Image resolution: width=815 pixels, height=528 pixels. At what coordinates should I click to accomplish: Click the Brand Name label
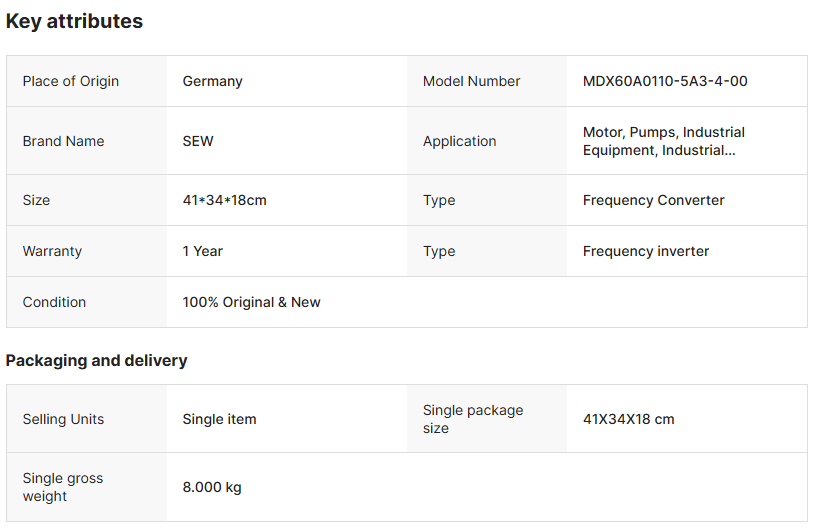click(63, 141)
